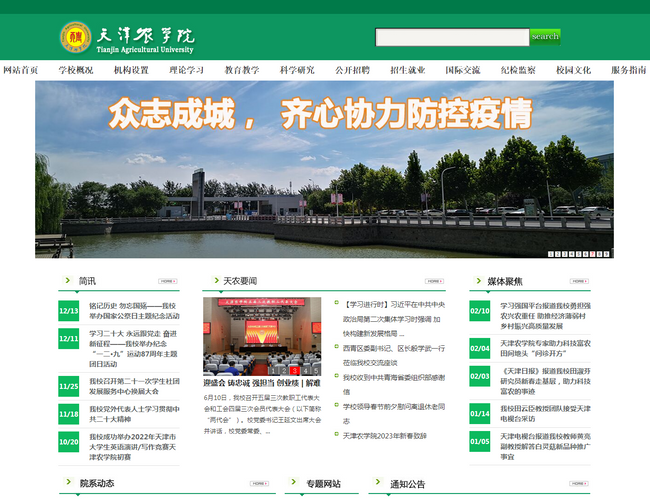Click the 02/04 date badge

(480, 349)
